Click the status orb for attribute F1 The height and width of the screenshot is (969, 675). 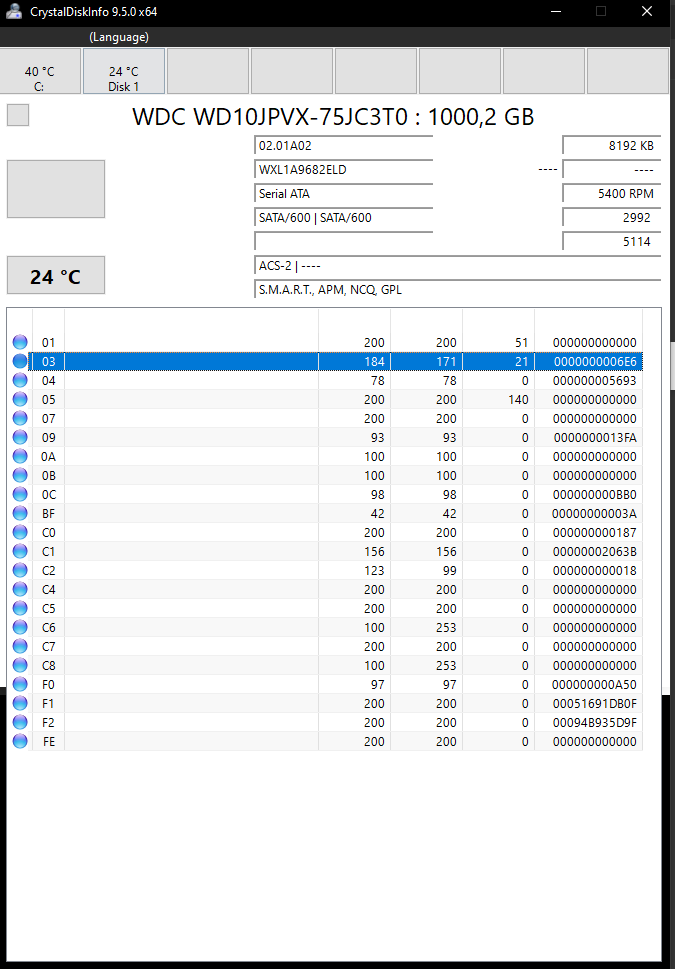[x=20, y=703]
